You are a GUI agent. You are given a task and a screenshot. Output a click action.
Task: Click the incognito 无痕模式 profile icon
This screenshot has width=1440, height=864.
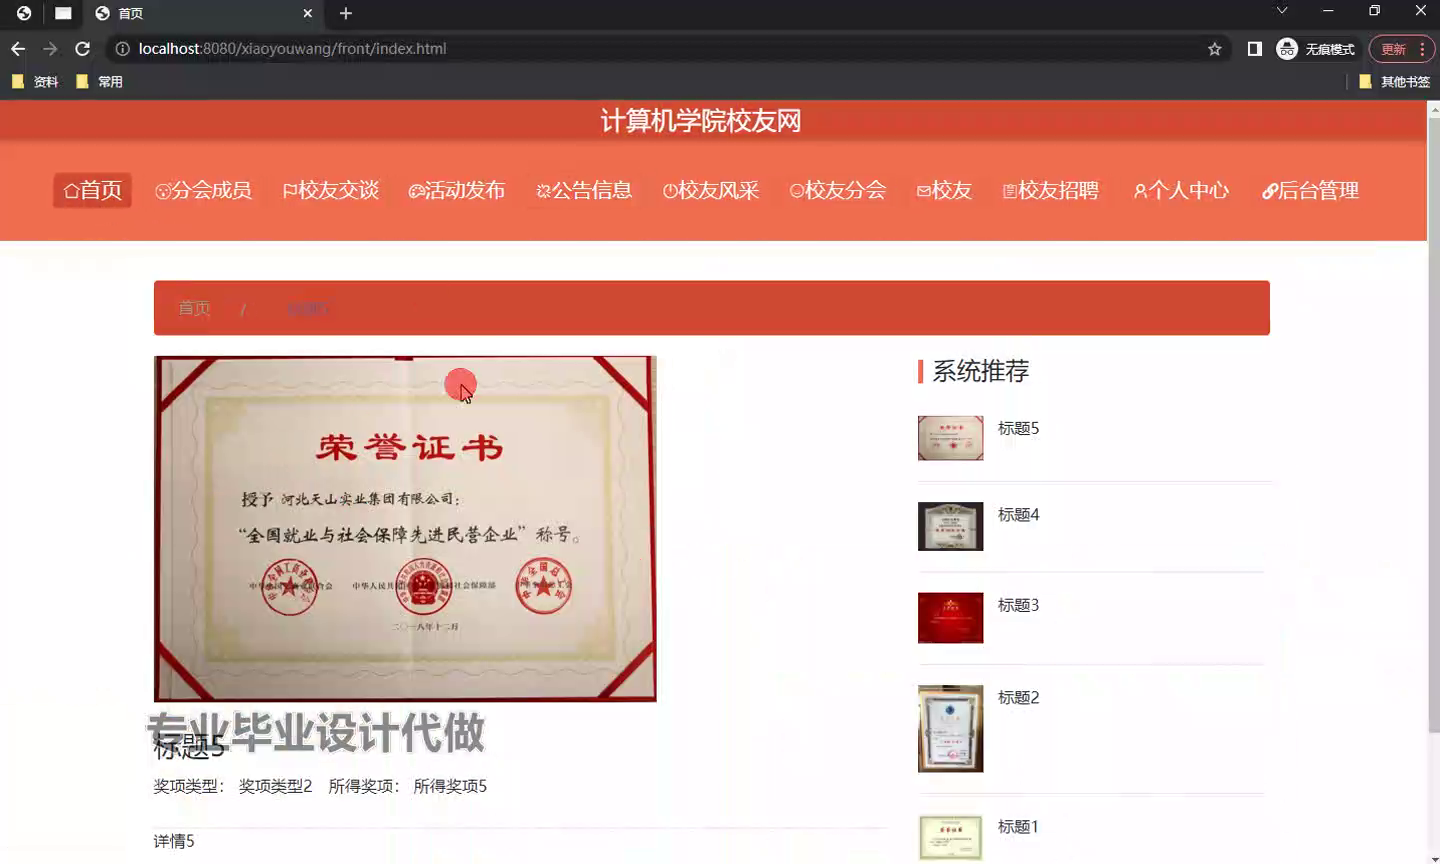tap(1315, 49)
